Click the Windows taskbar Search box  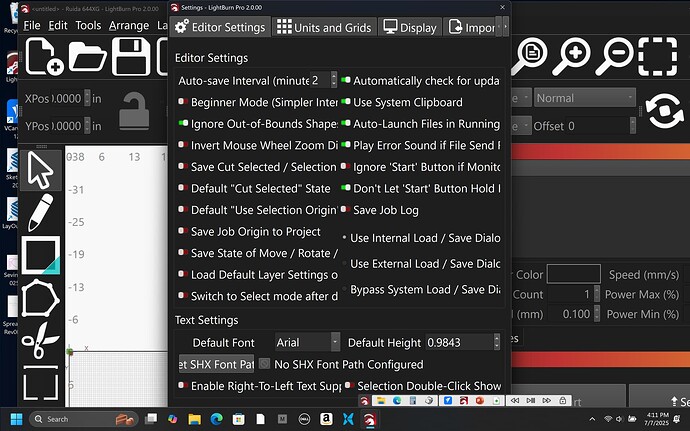[x=84, y=419]
